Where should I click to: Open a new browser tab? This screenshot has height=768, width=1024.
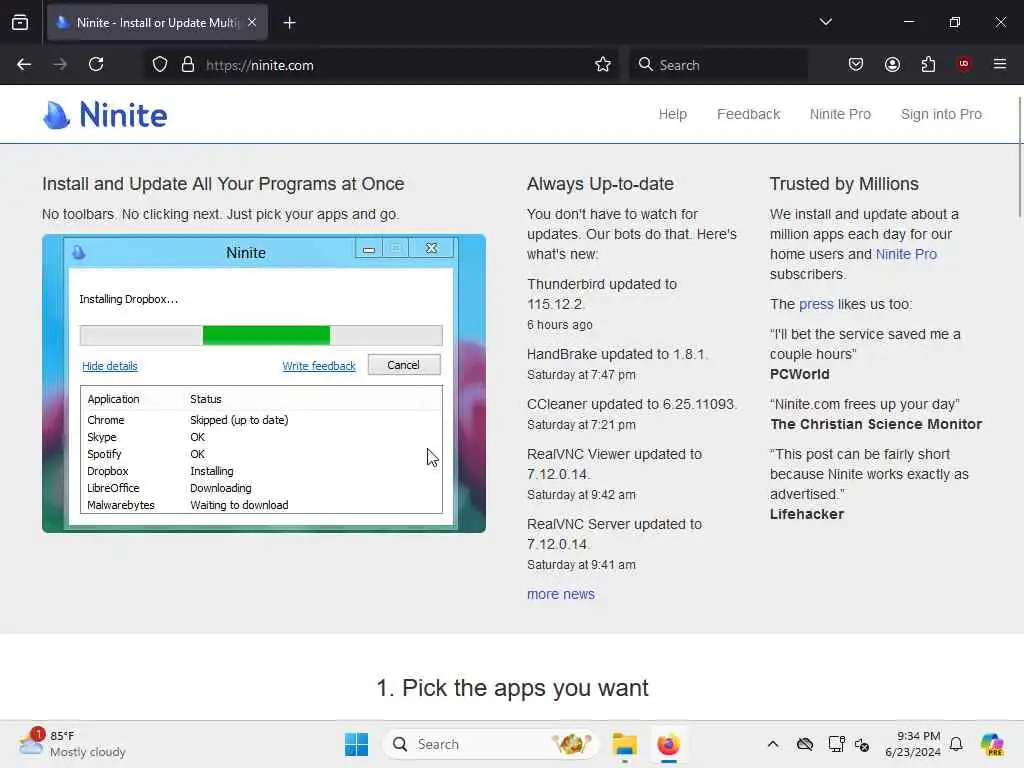click(289, 23)
